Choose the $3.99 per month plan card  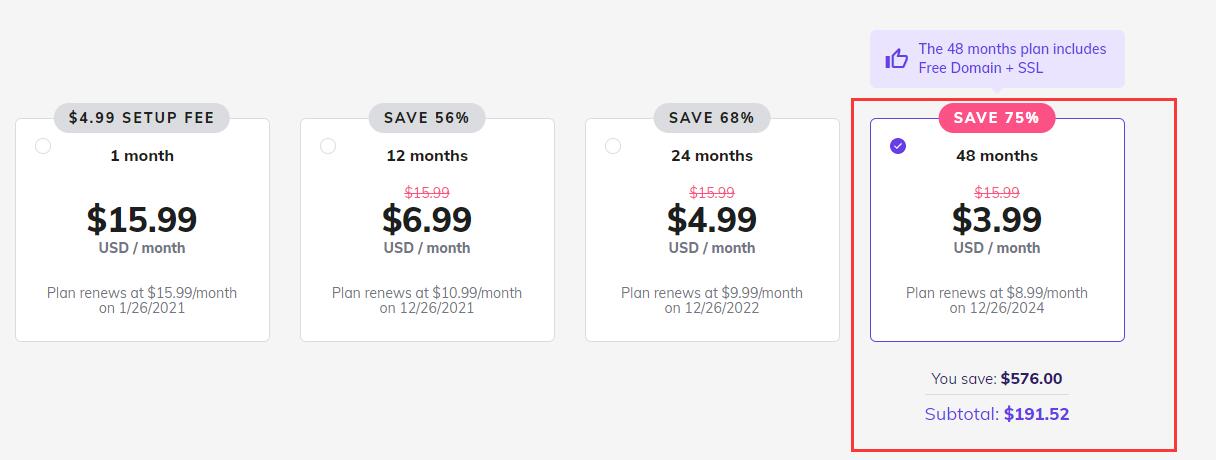[x=997, y=230]
